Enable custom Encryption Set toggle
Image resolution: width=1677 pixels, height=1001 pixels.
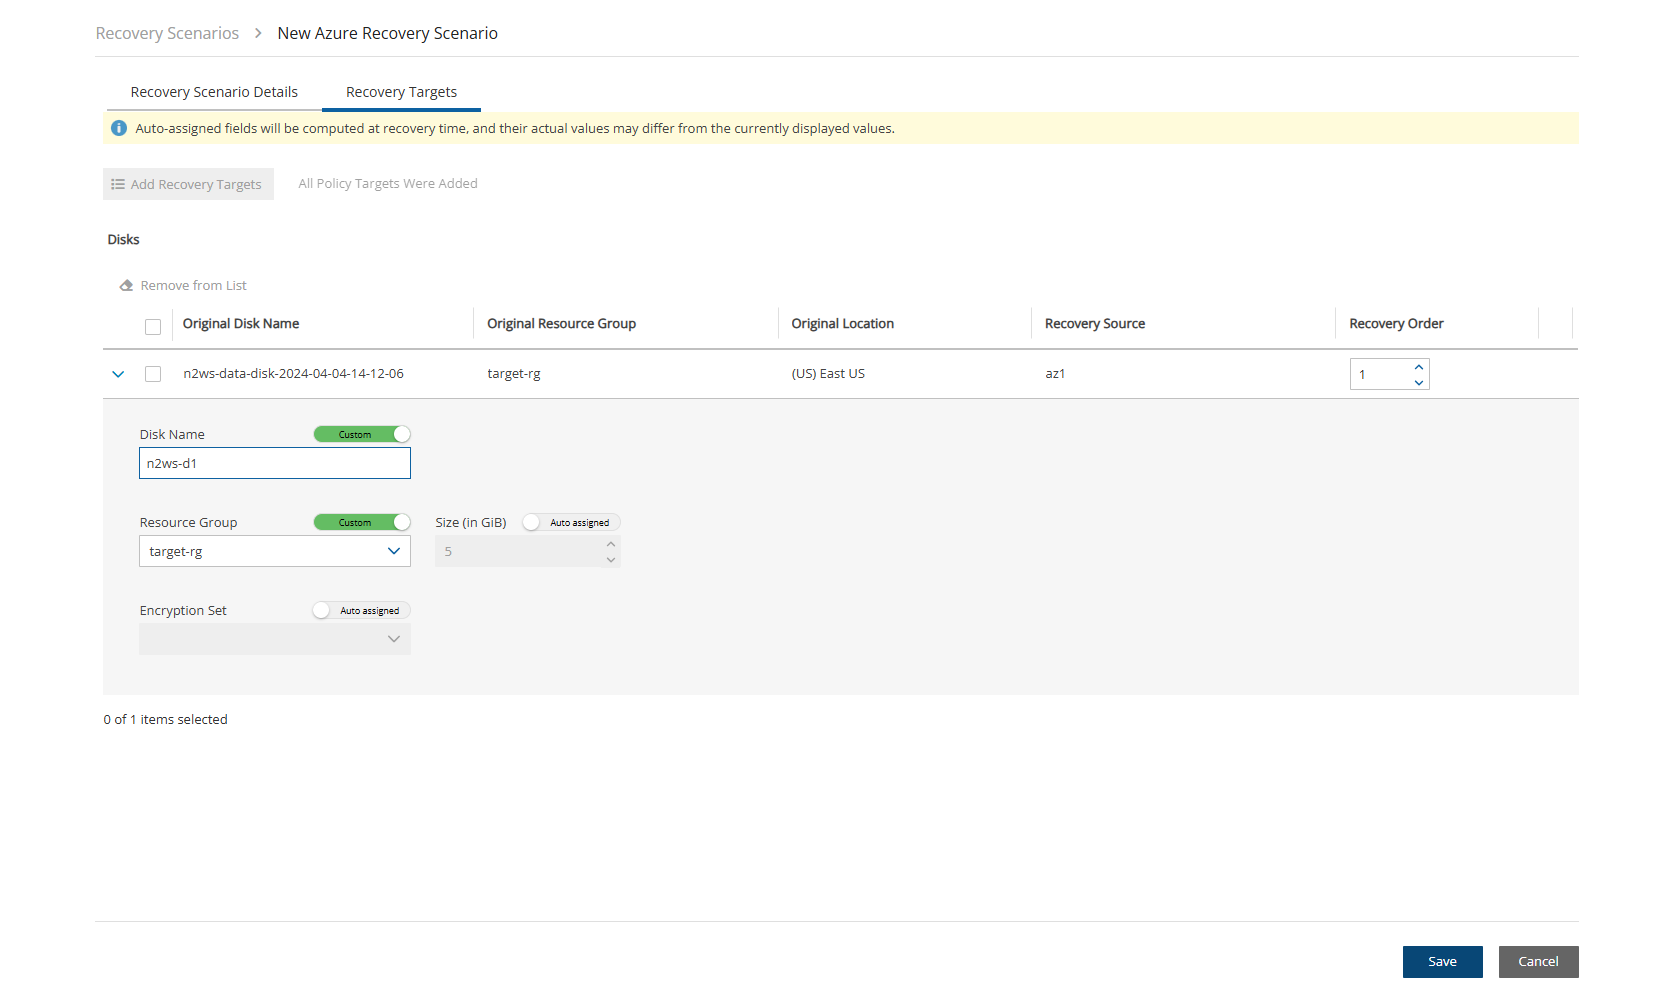(361, 610)
